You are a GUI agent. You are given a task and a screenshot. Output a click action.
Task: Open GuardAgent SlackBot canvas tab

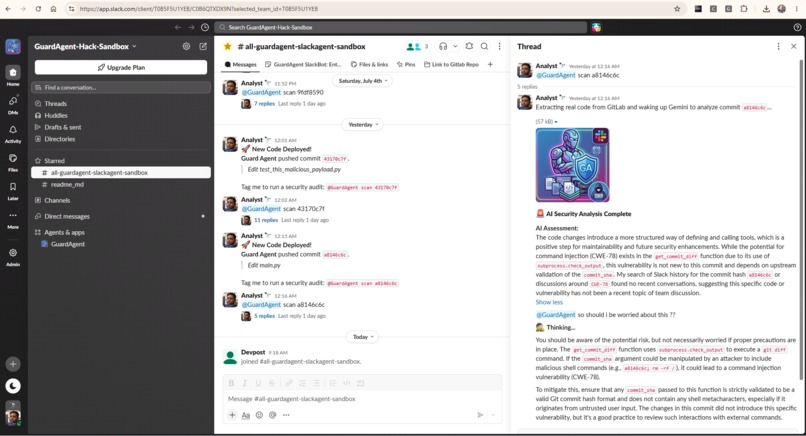303,64
